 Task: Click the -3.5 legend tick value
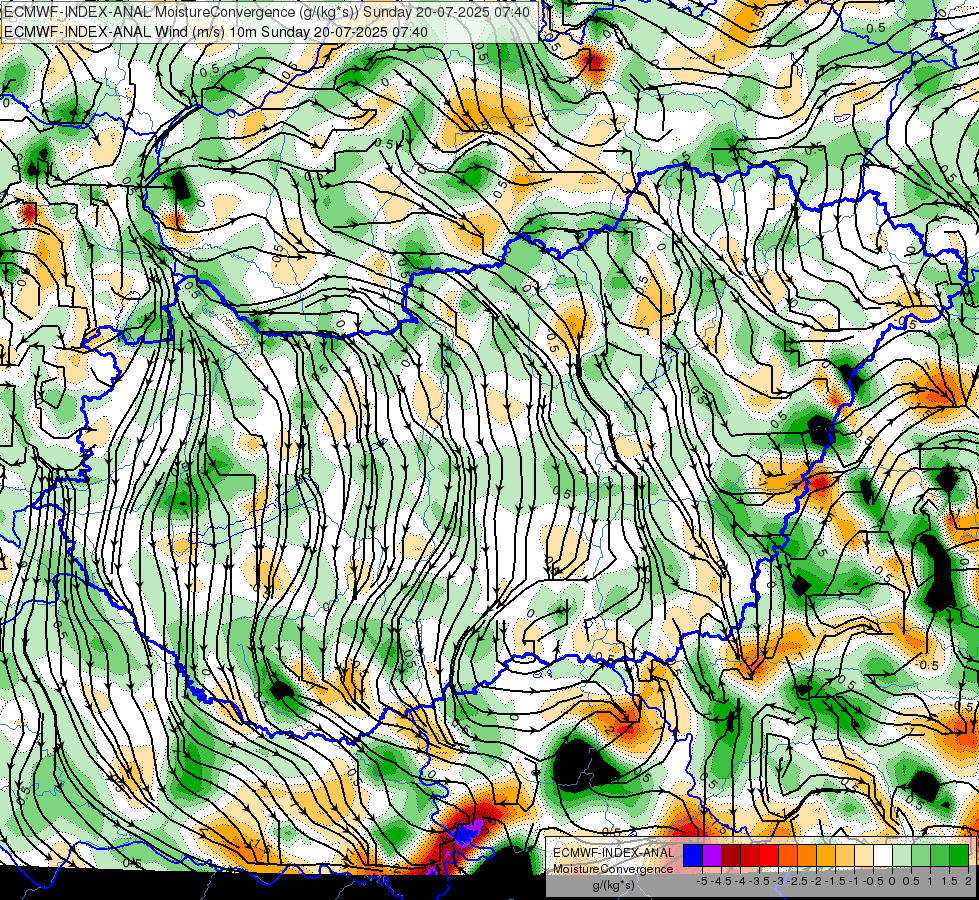(x=759, y=881)
